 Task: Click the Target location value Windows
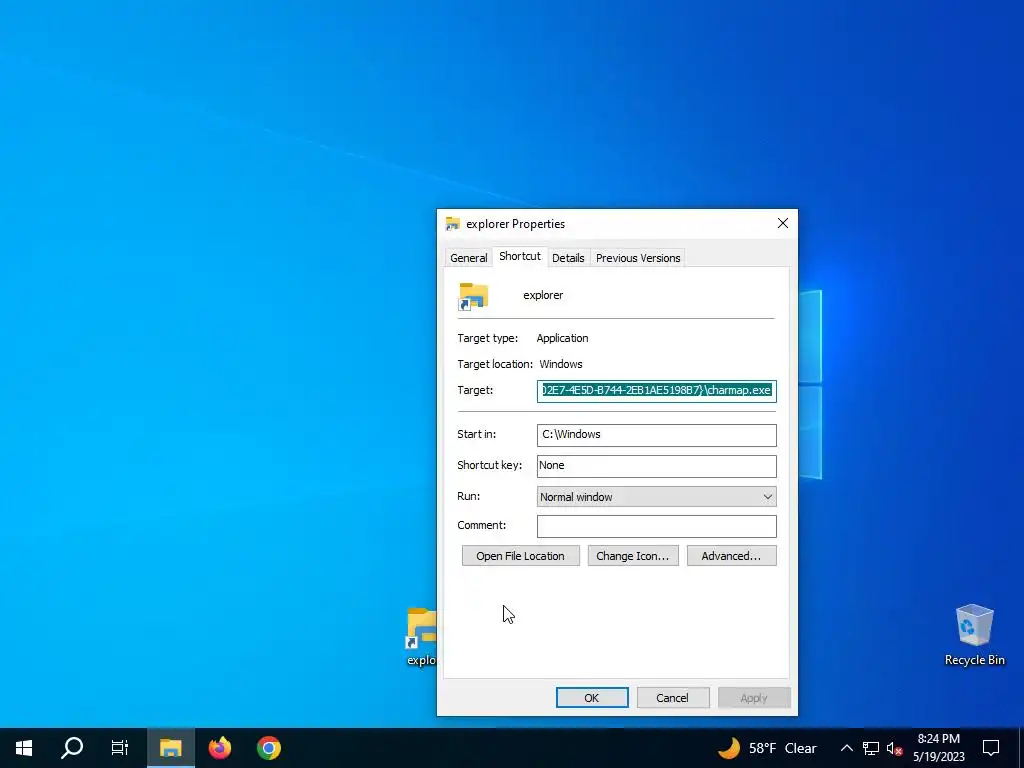point(561,364)
